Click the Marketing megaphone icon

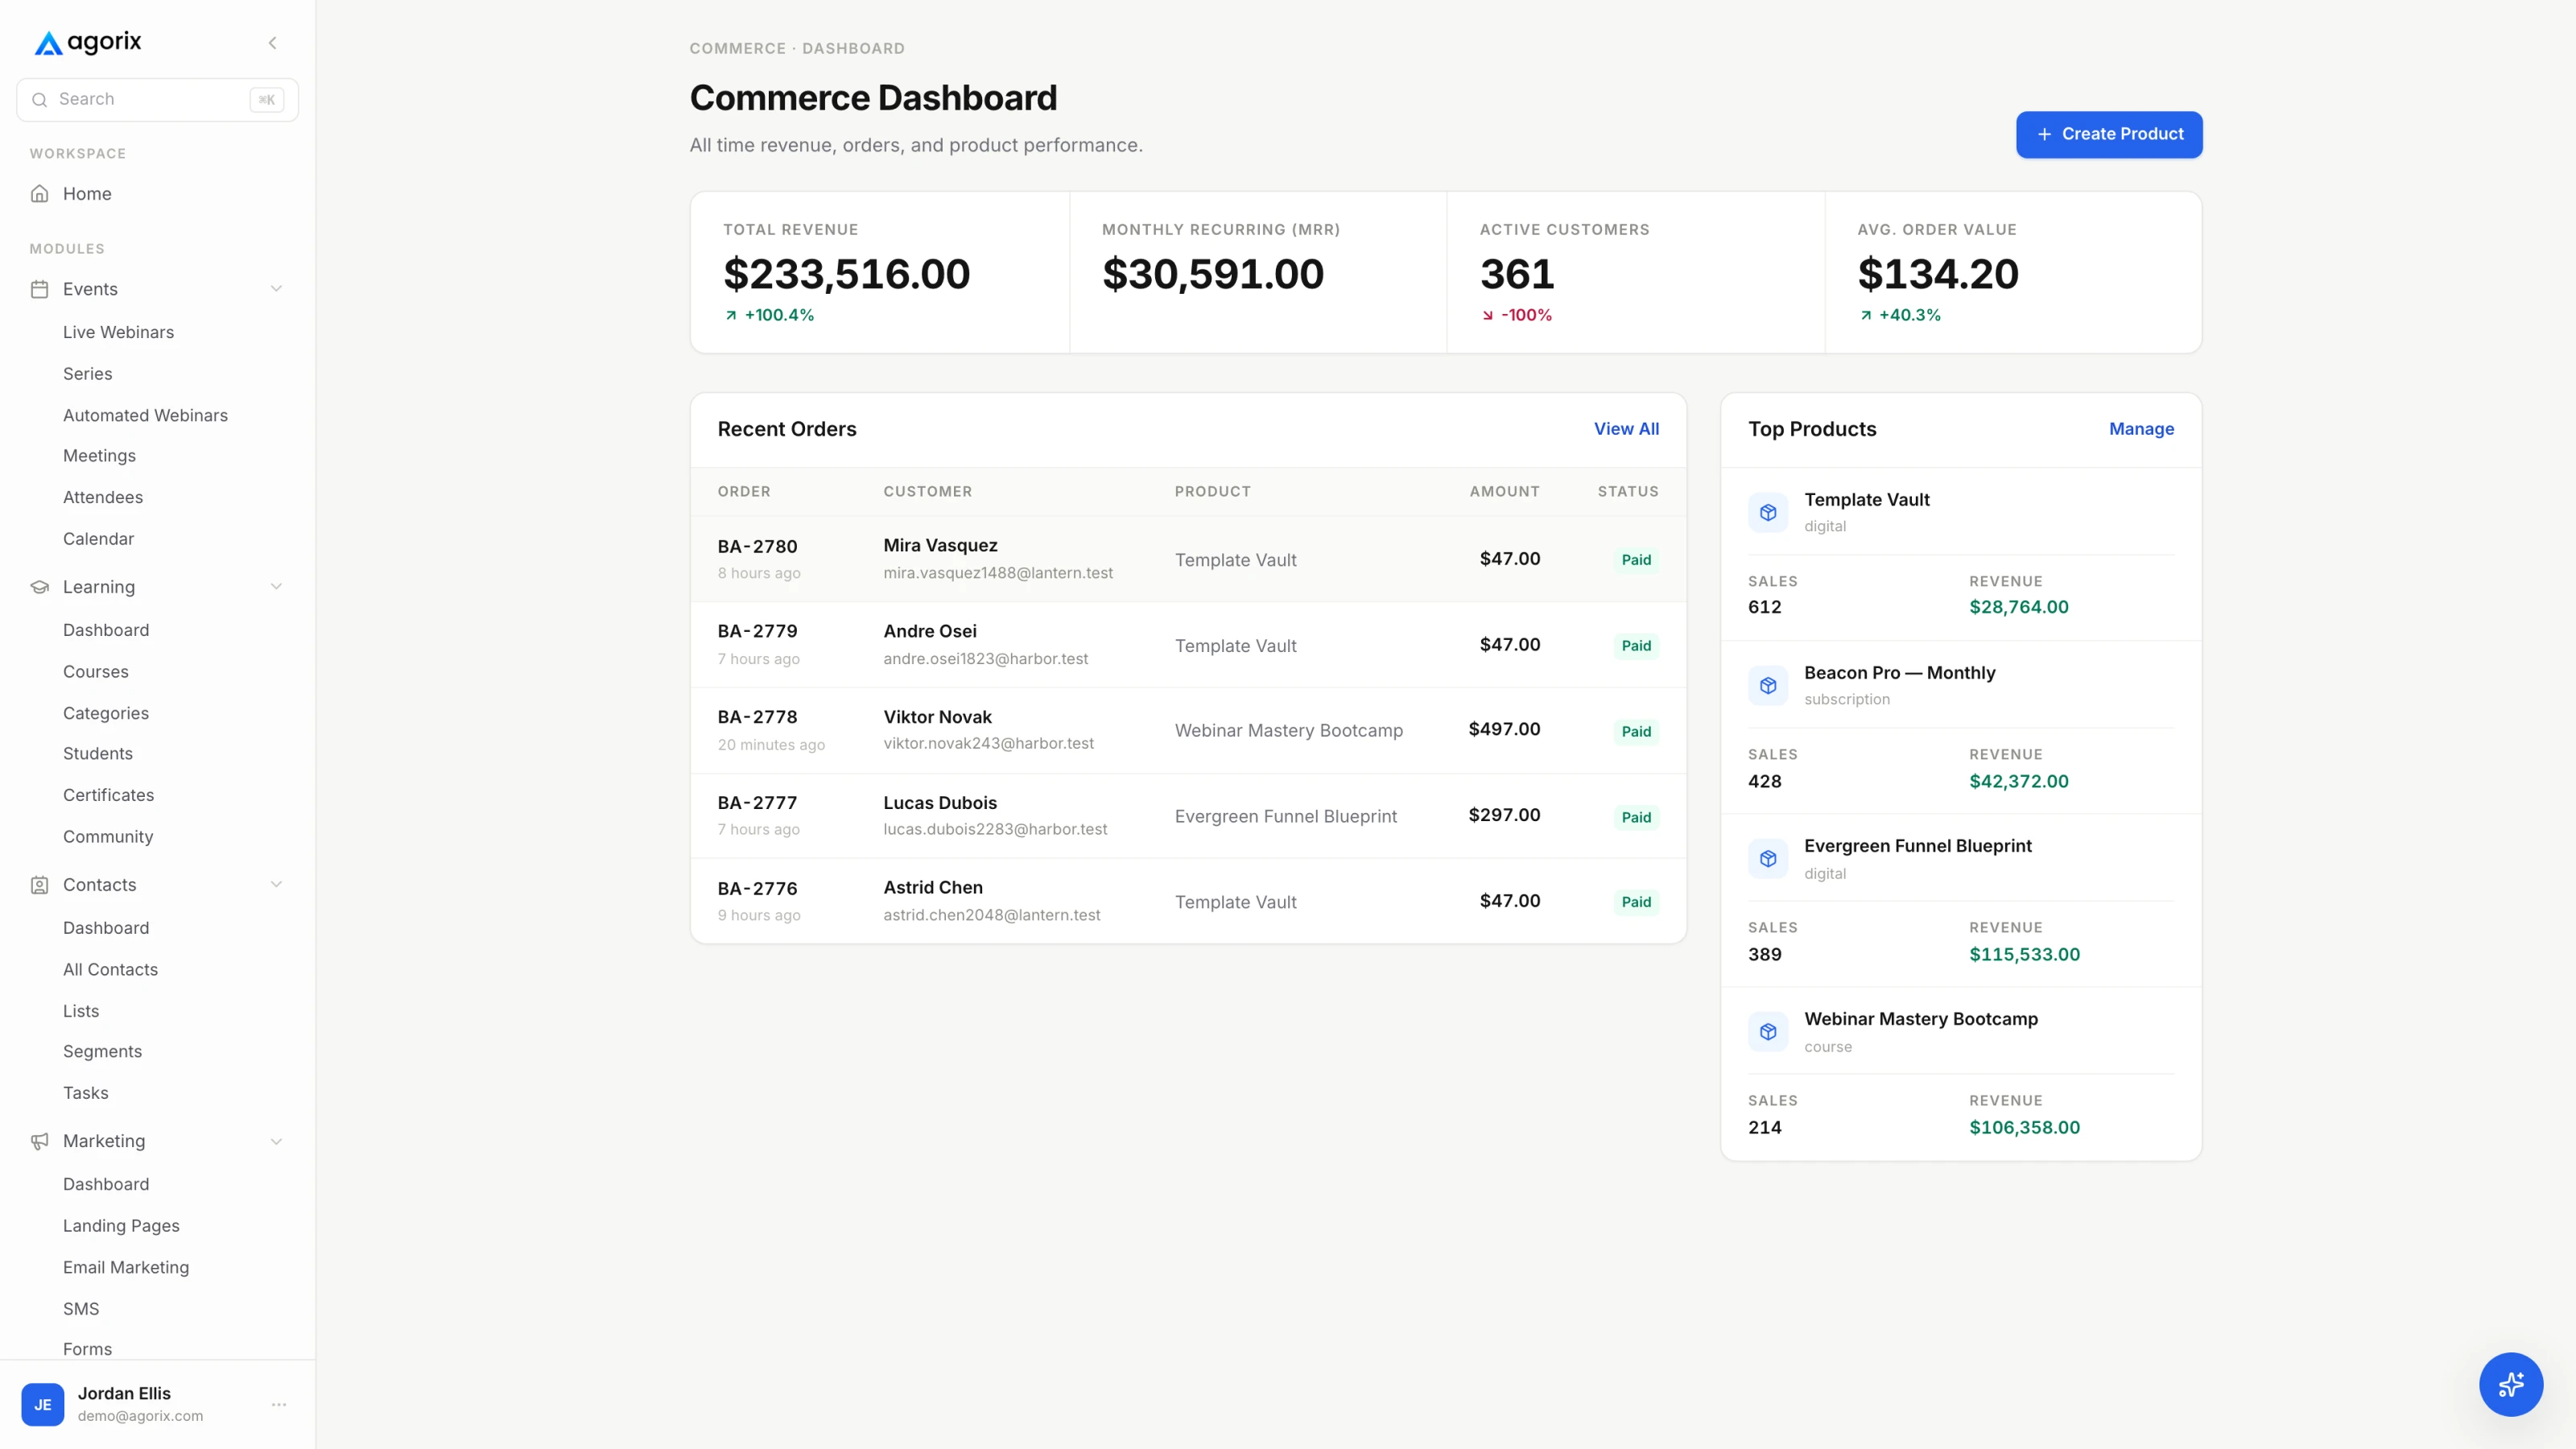[40, 1141]
